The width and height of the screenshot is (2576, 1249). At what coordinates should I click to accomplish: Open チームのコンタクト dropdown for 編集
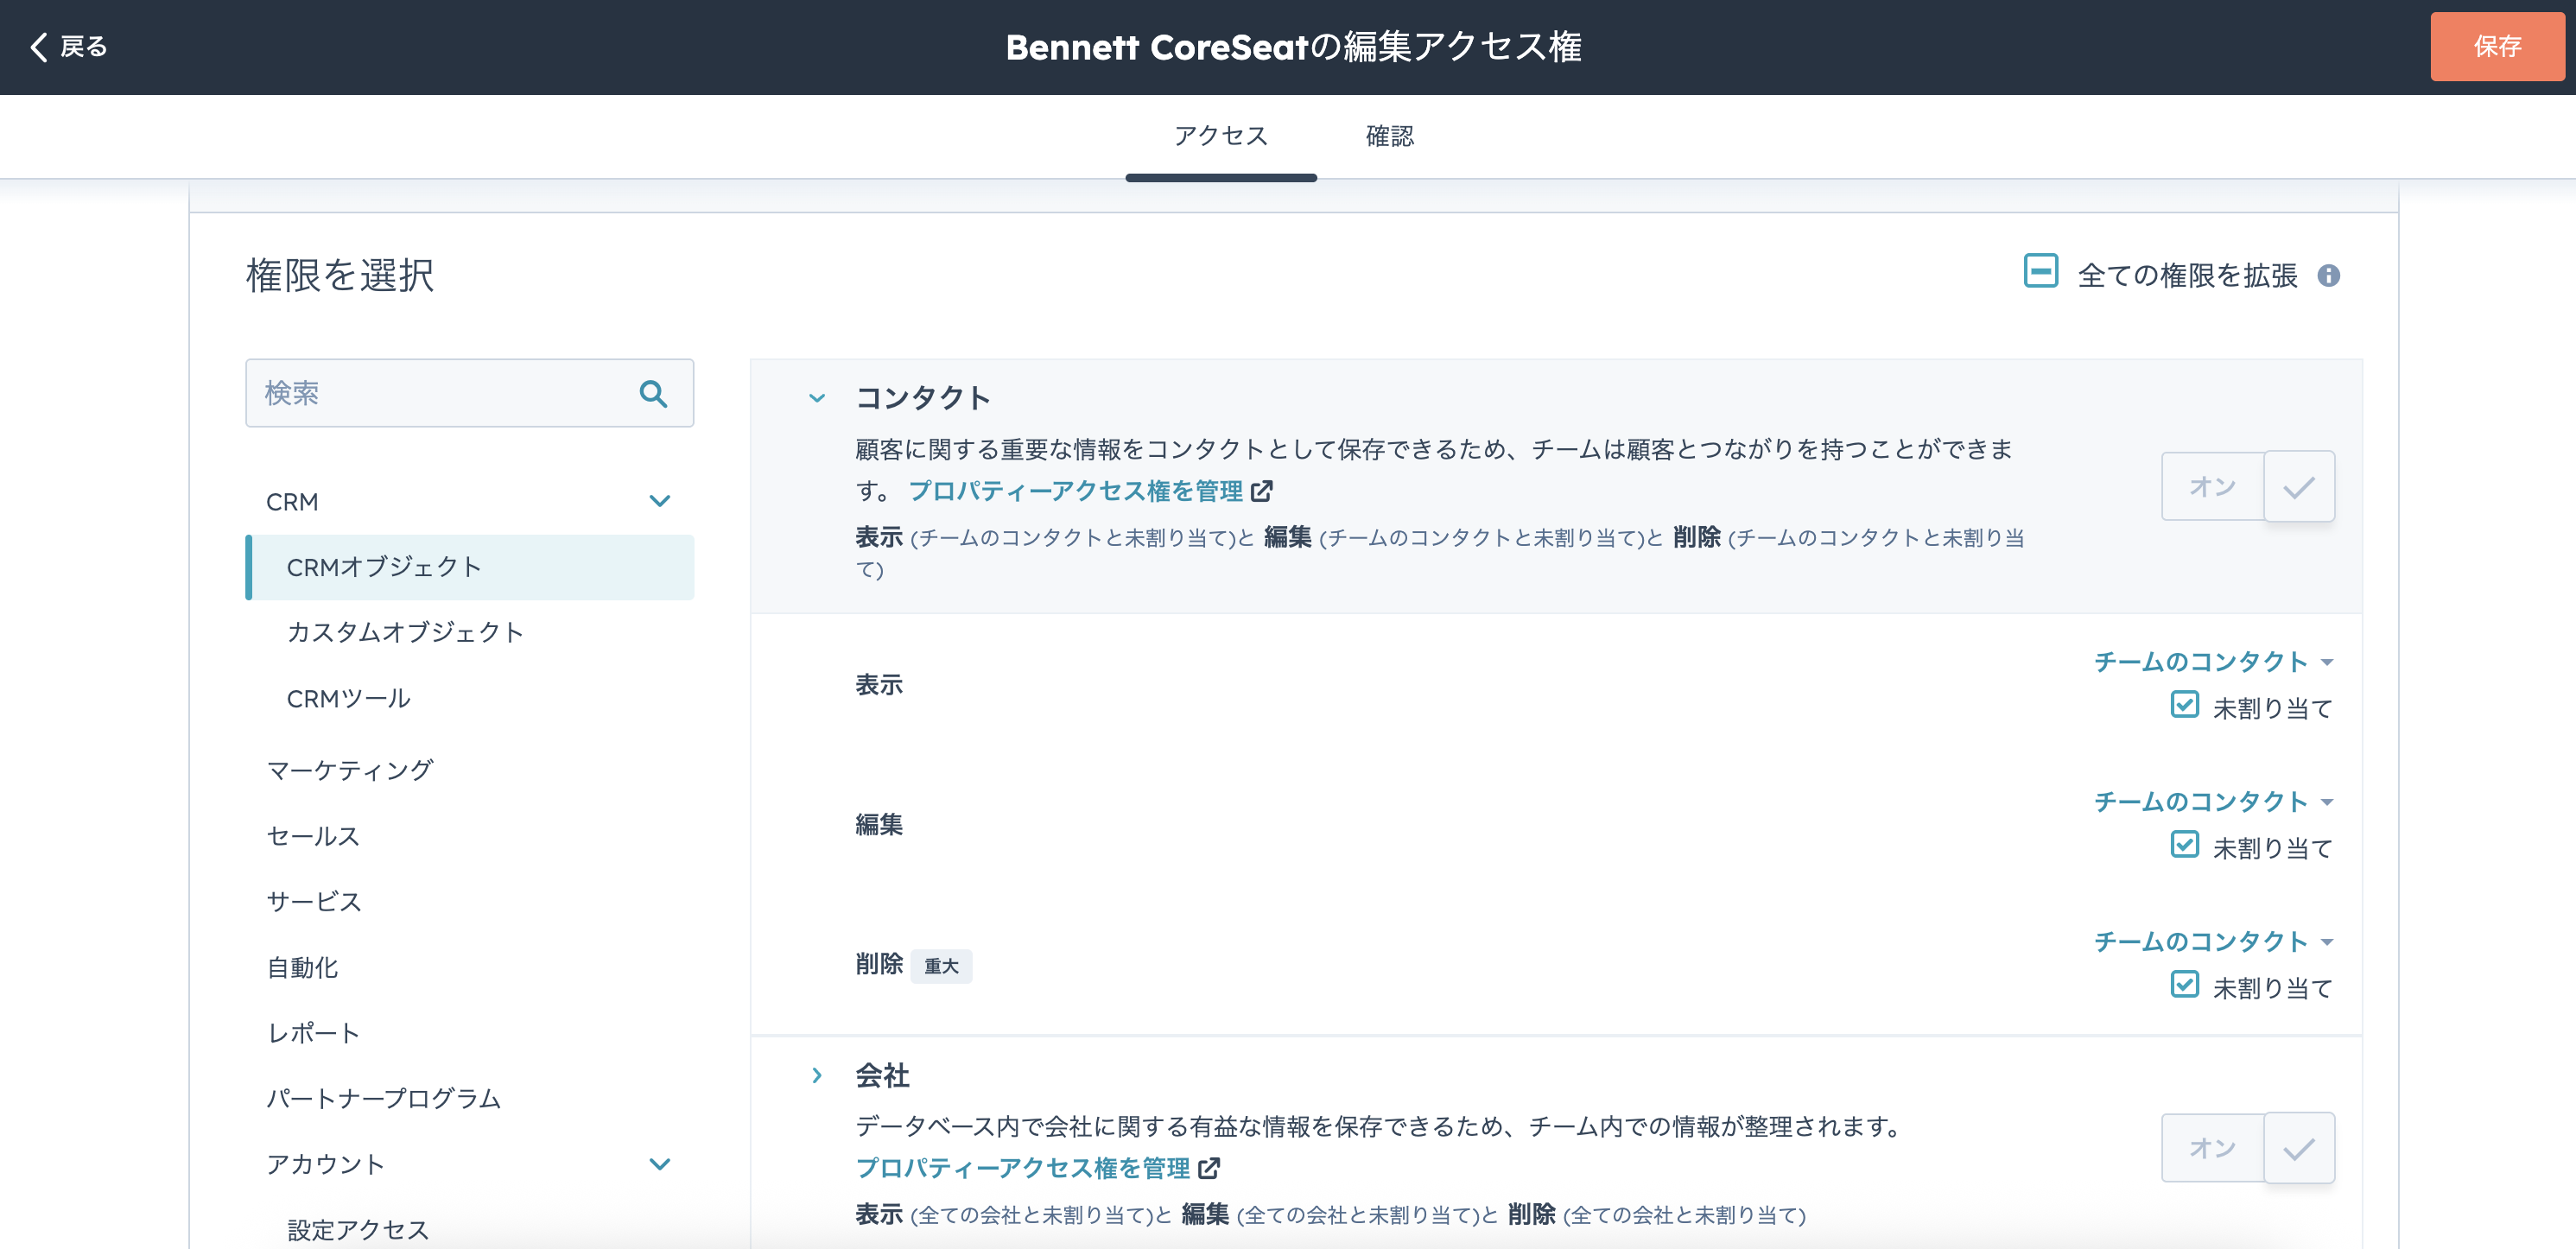pyautogui.click(x=2213, y=802)
